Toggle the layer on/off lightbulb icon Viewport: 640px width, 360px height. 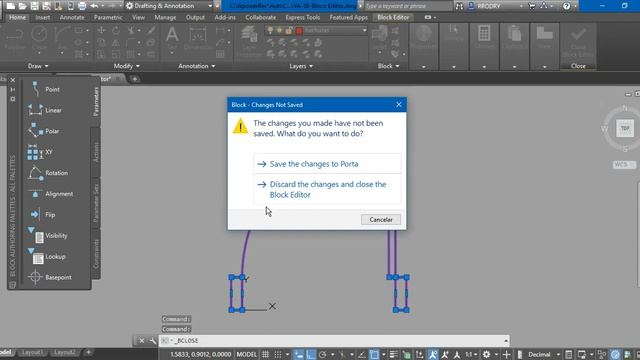click(270, 30)
